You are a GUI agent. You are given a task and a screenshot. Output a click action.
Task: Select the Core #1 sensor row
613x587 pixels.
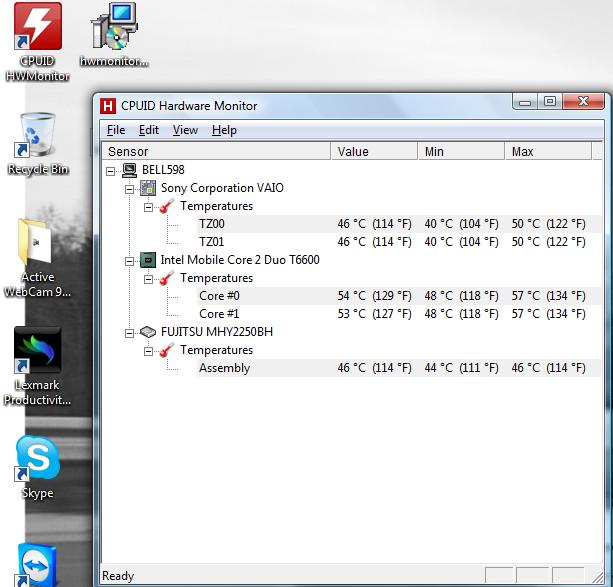[x=399, y=314]
